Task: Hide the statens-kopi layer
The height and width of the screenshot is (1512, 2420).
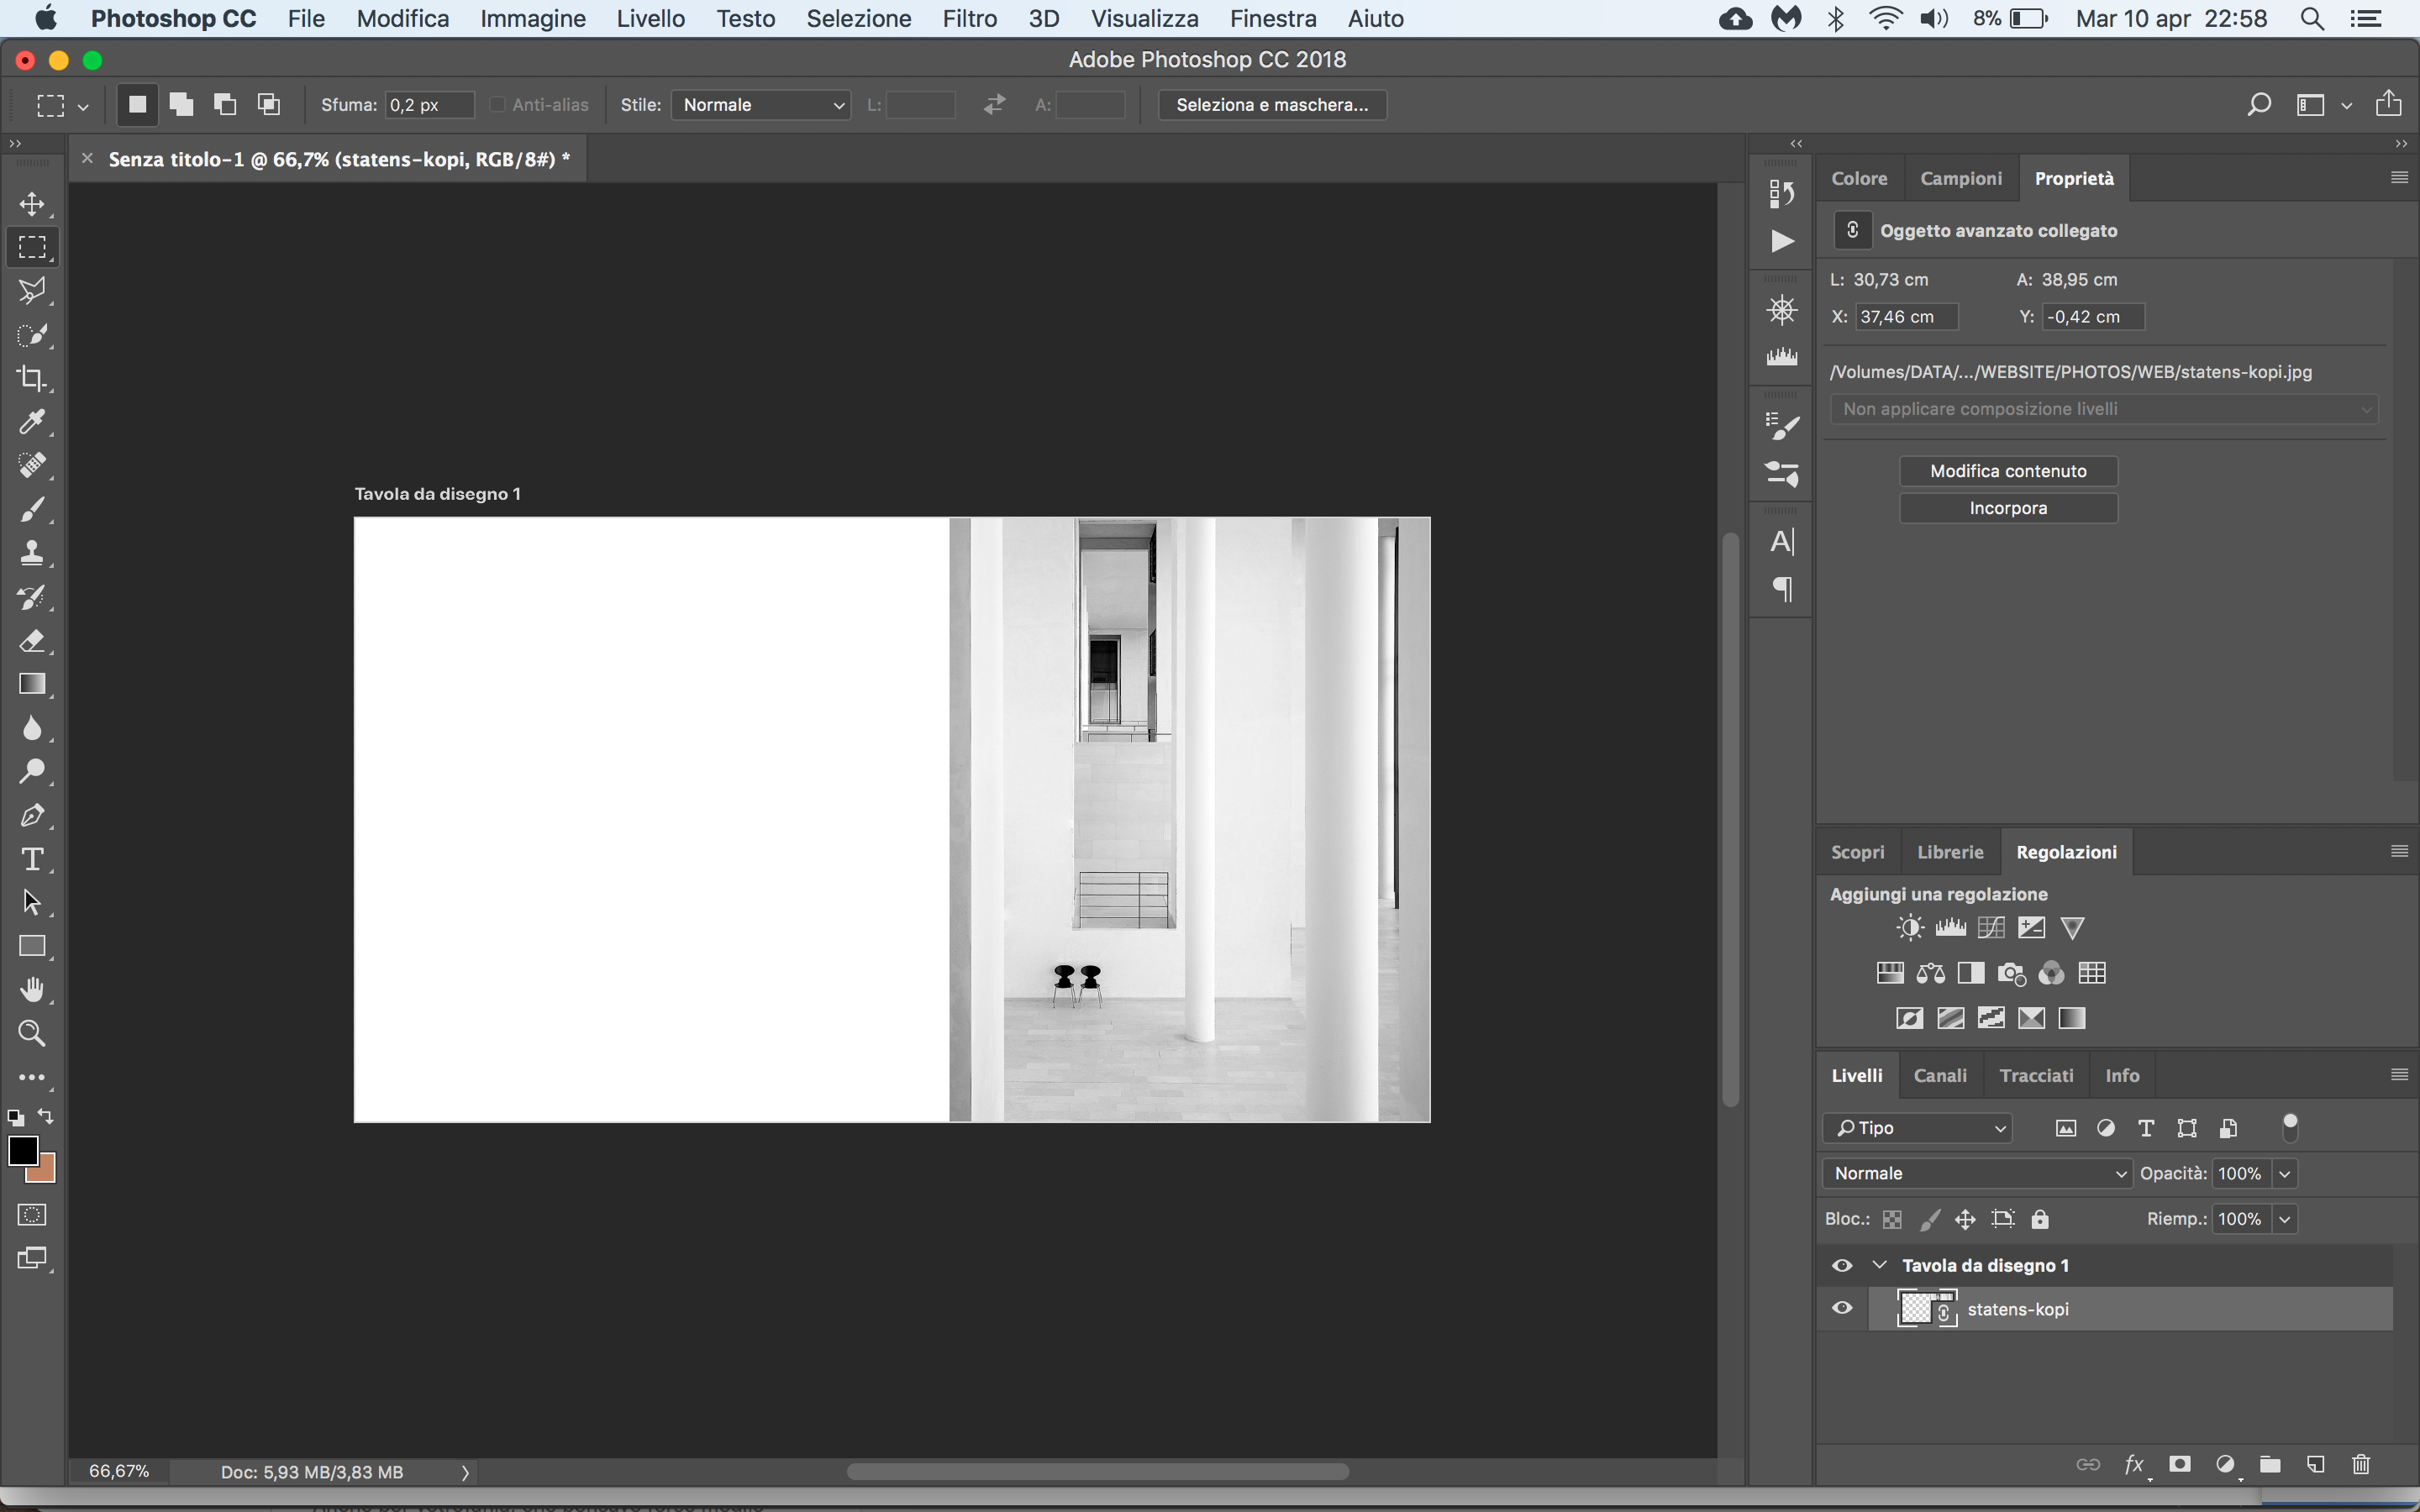Action: 1842,1308
